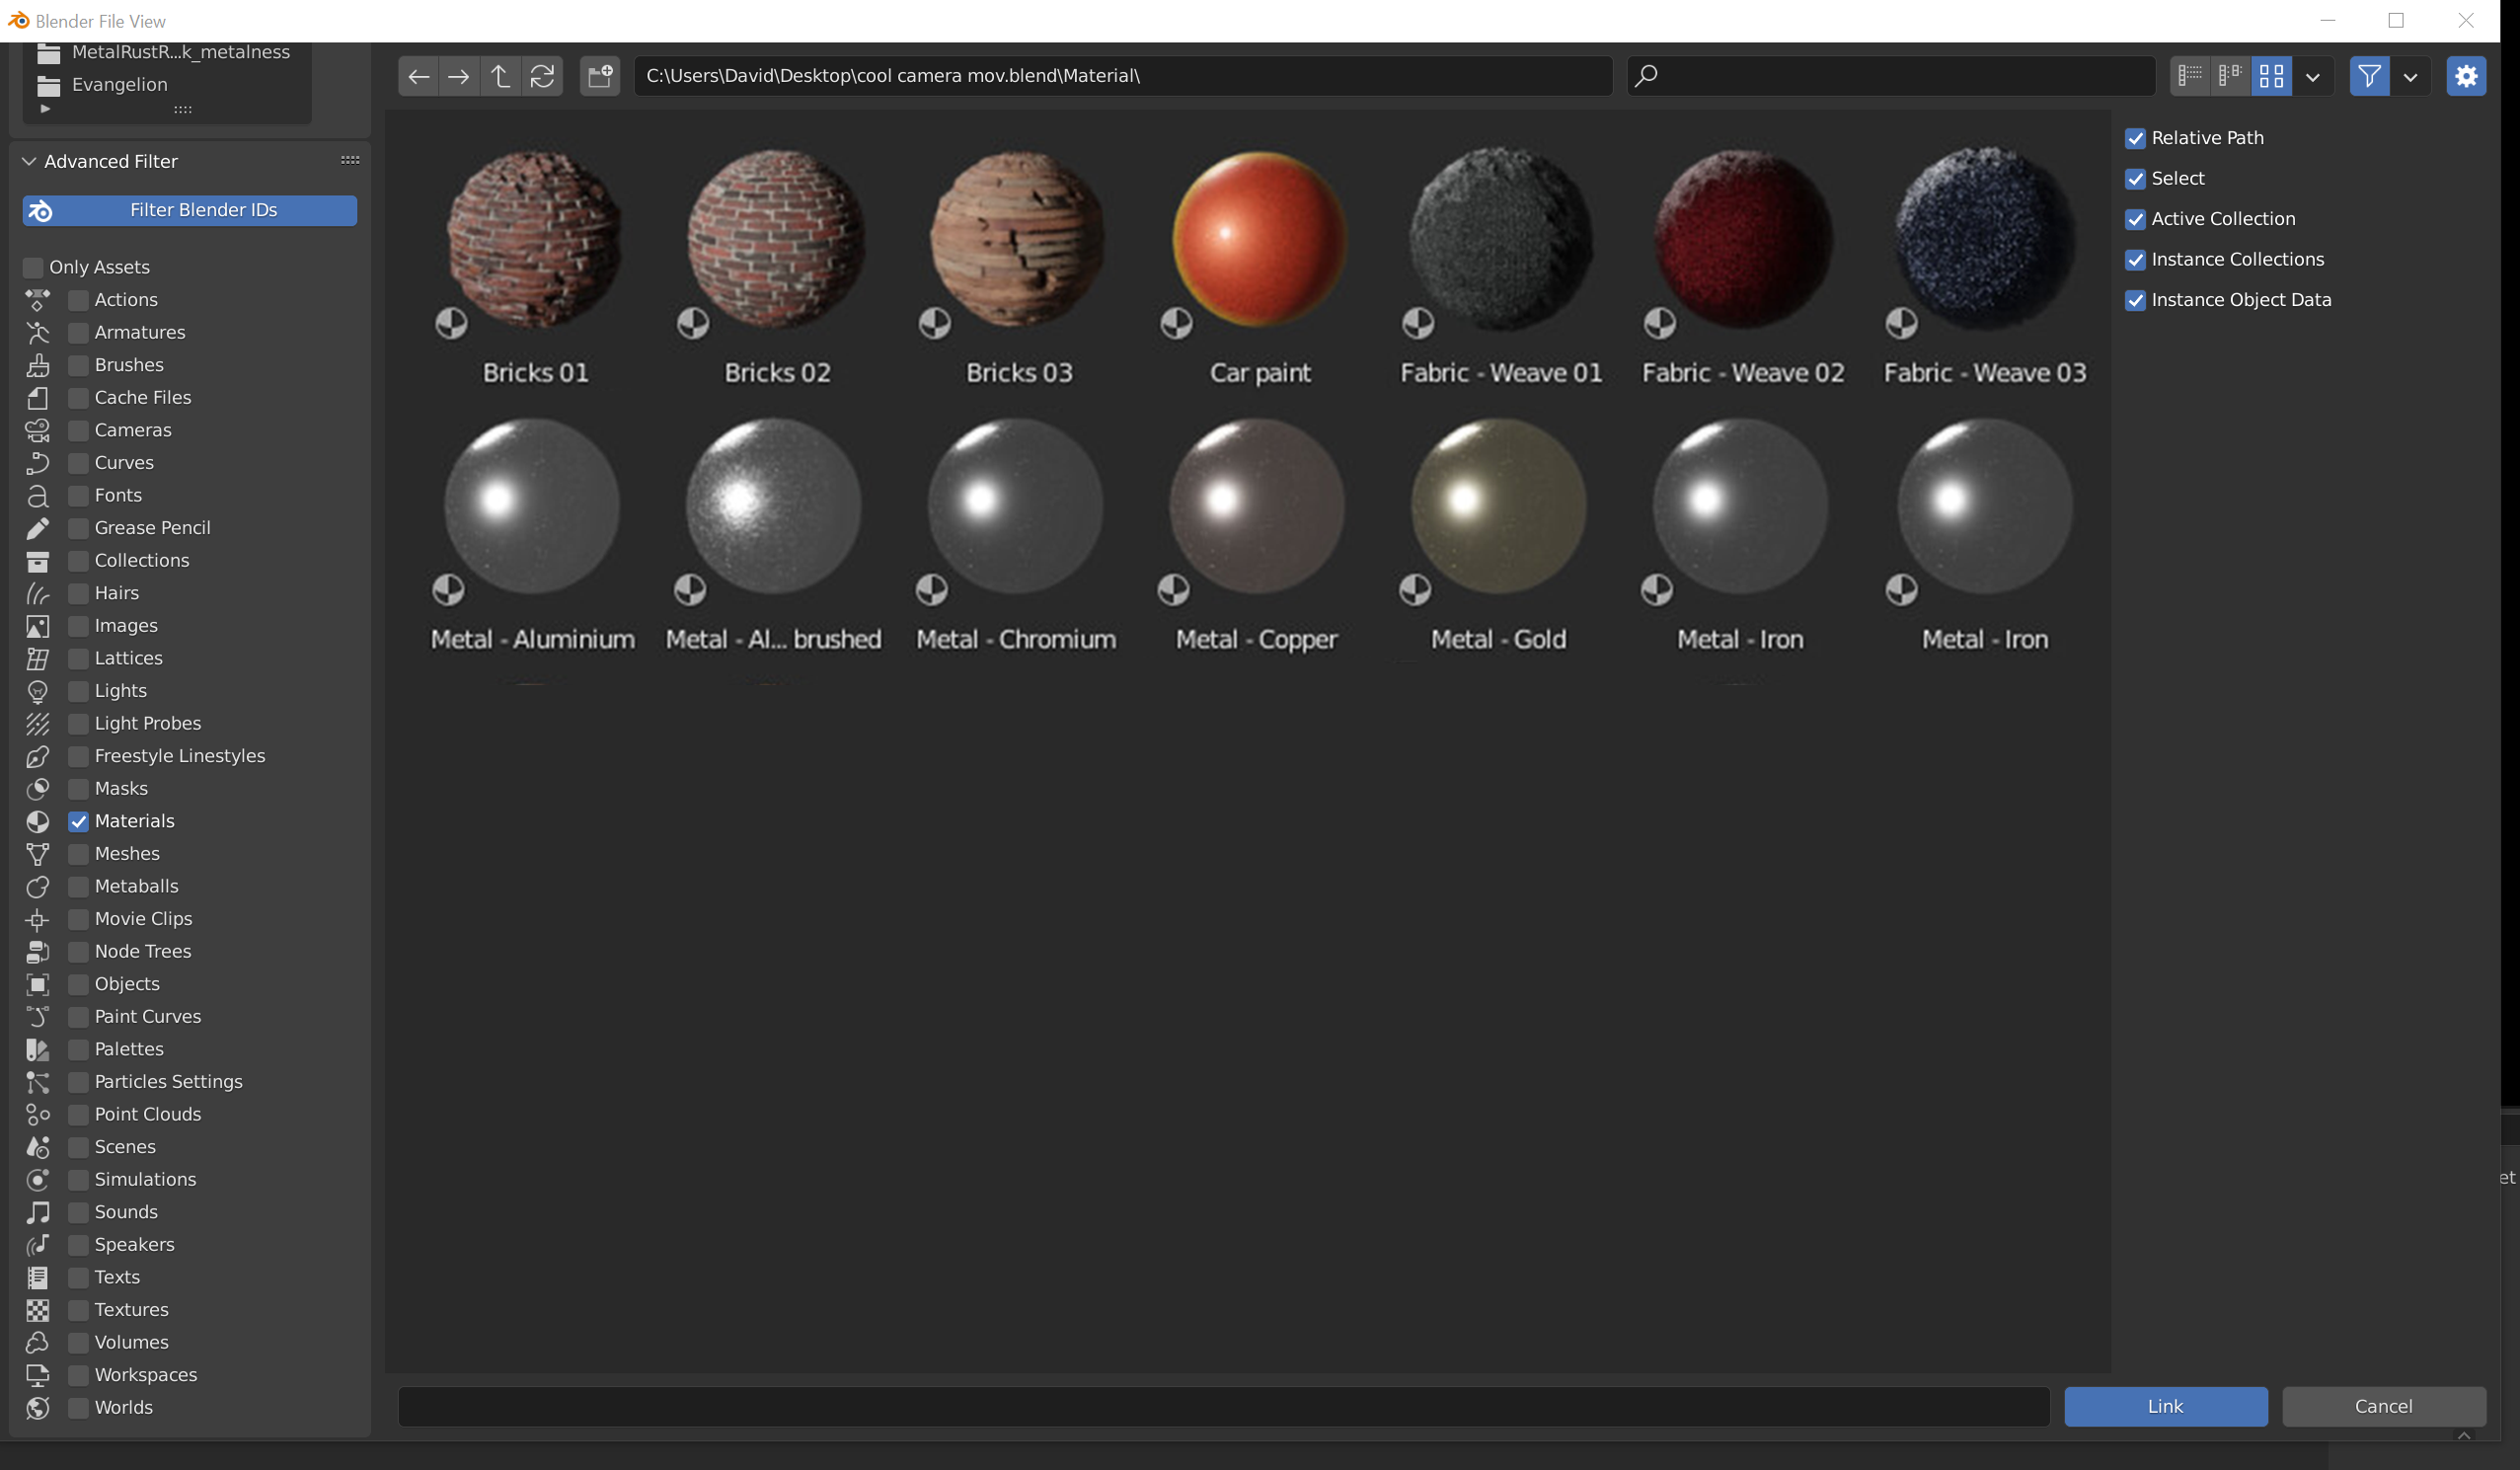This screenshot has width=2520, height=1470.
Task: Open display settings dropdown arrow
Action: [2313, 76]
